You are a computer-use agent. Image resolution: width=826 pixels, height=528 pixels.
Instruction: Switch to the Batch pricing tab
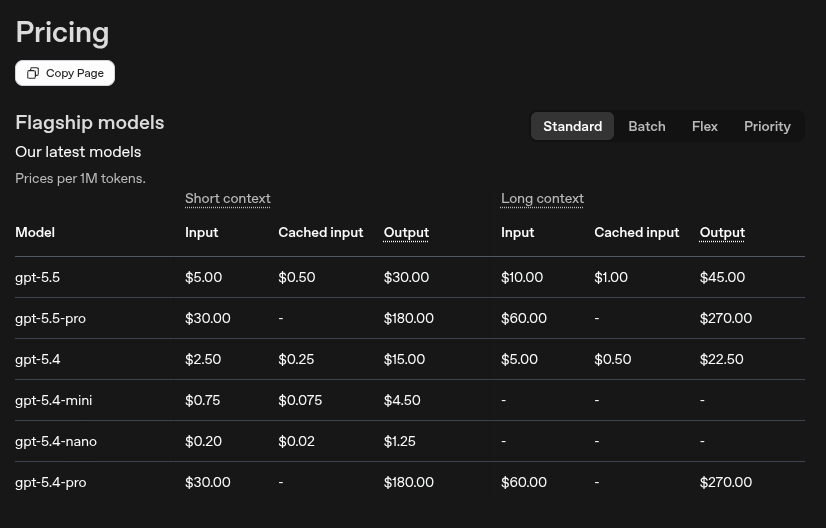pyautogui.click(x=646, y=126)
